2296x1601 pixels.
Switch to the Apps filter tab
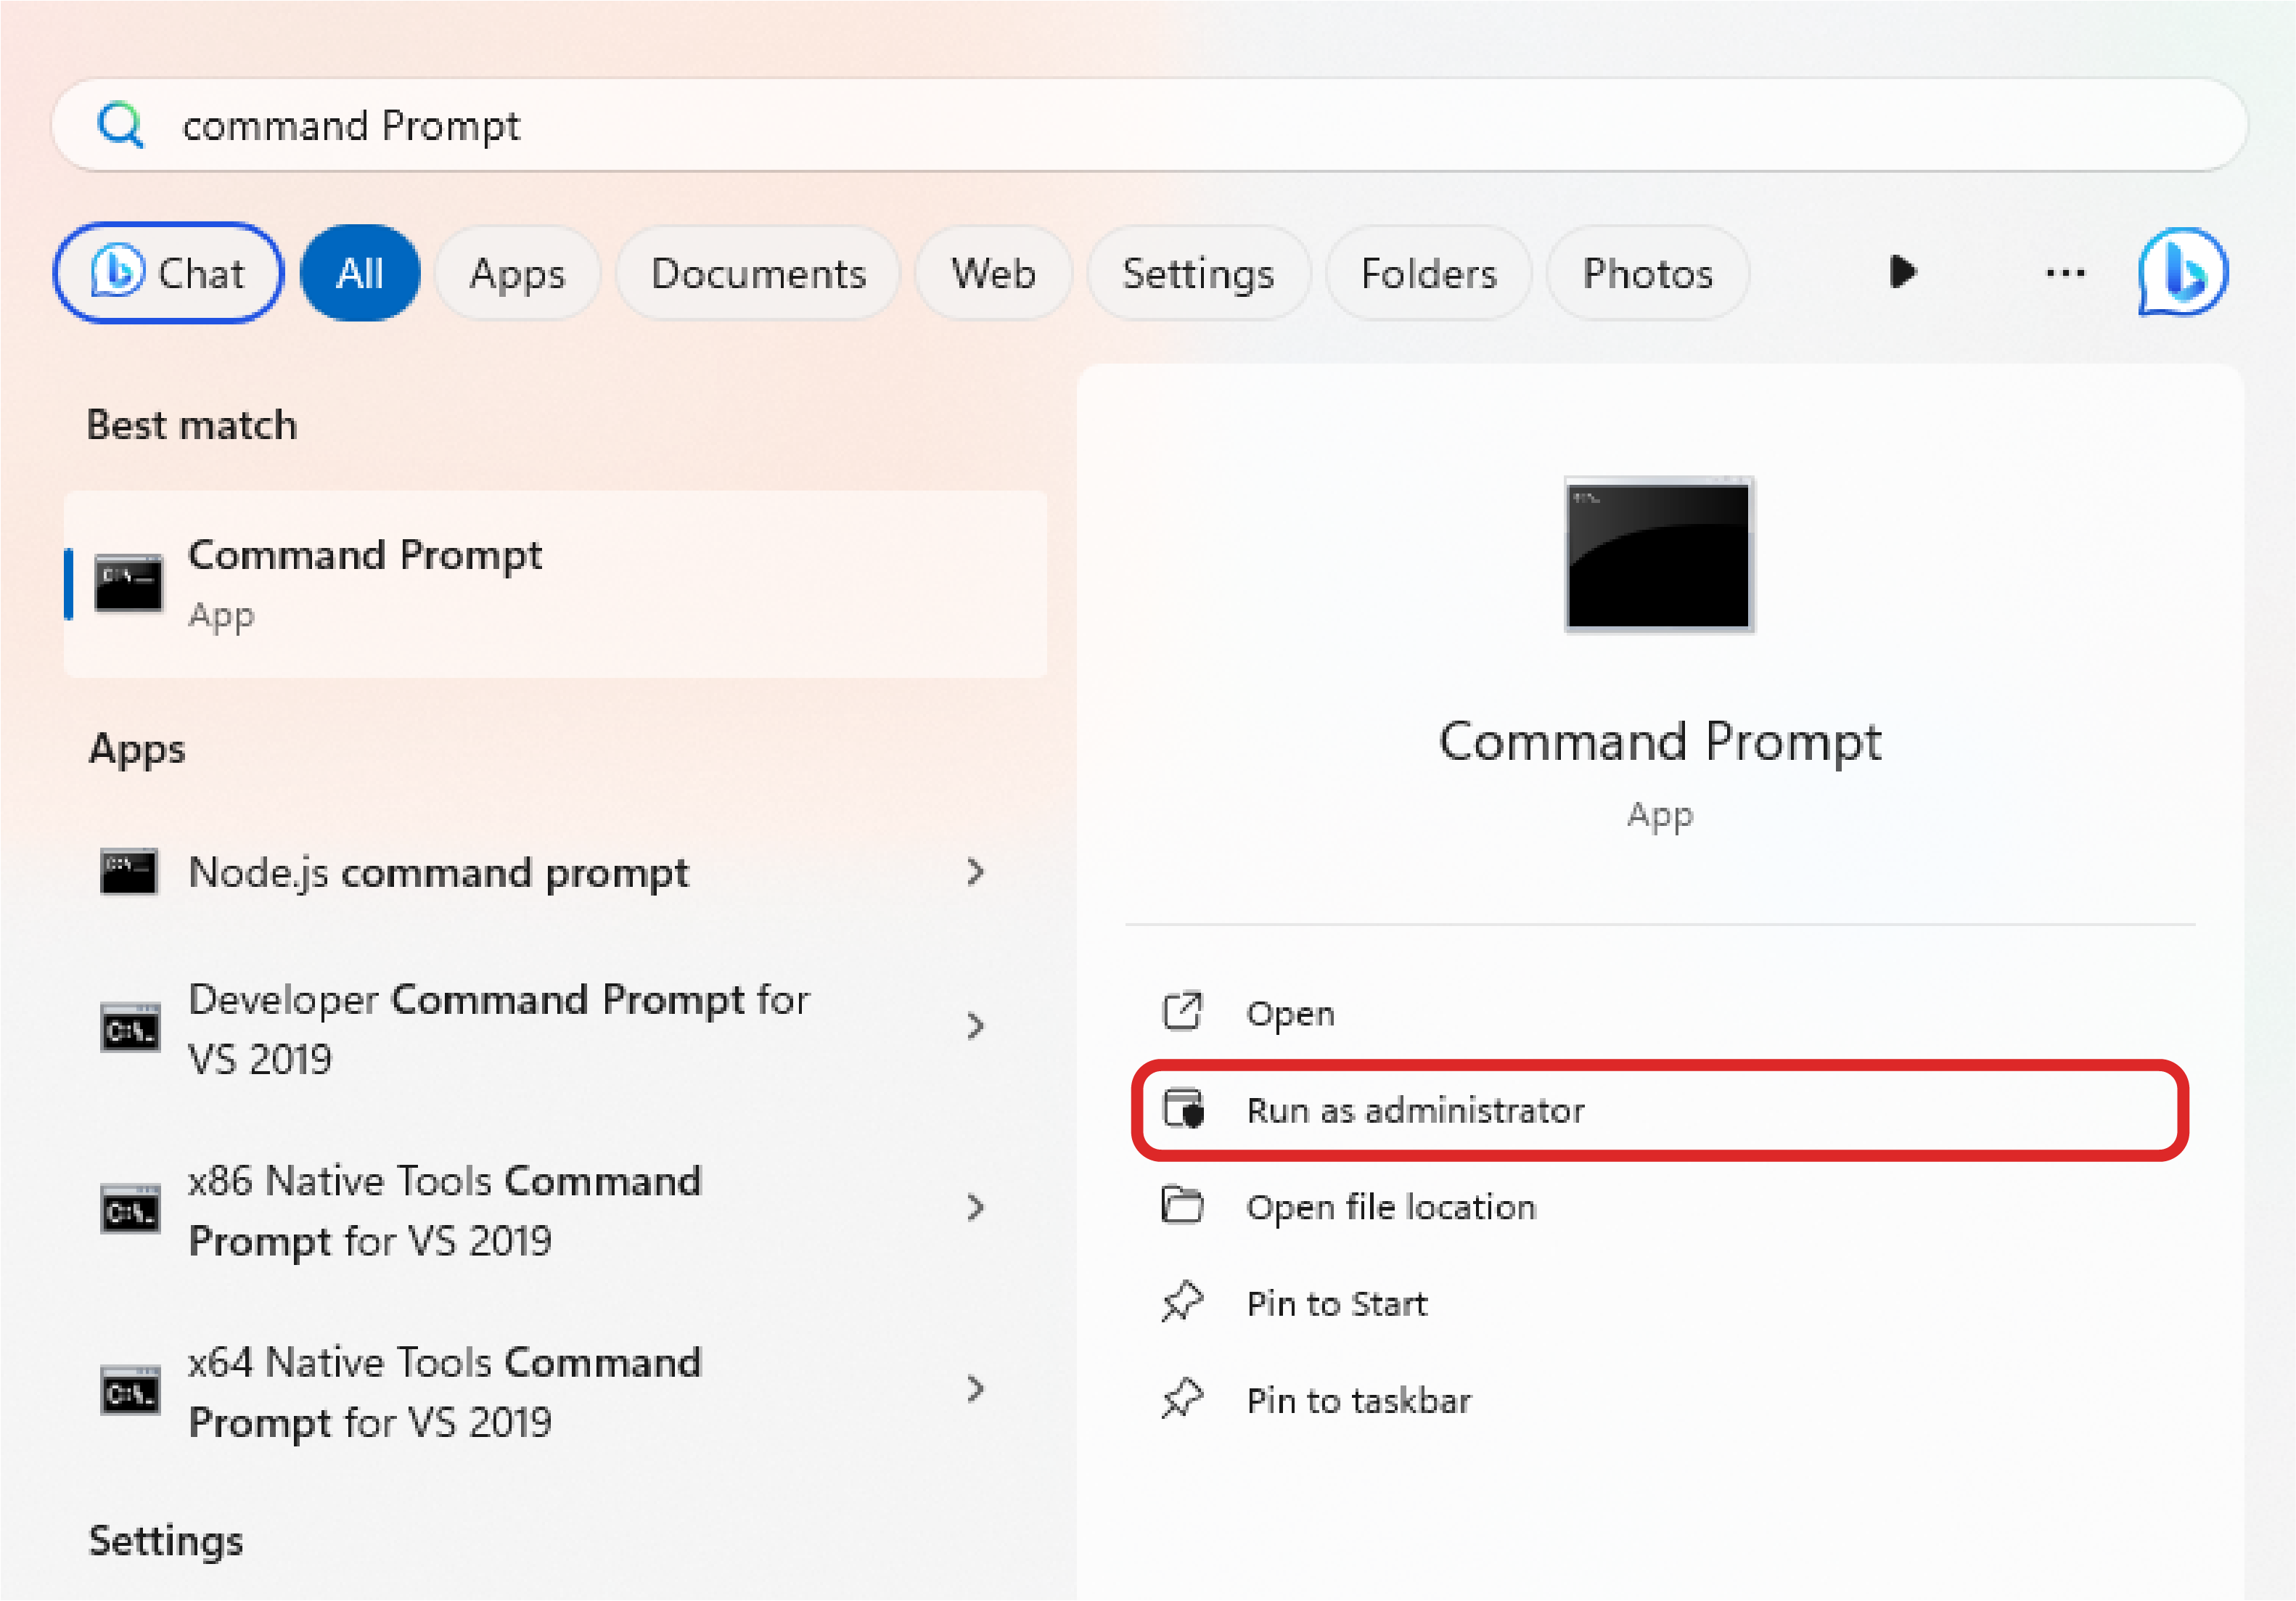pyautogui.click(x=518, y=273)
